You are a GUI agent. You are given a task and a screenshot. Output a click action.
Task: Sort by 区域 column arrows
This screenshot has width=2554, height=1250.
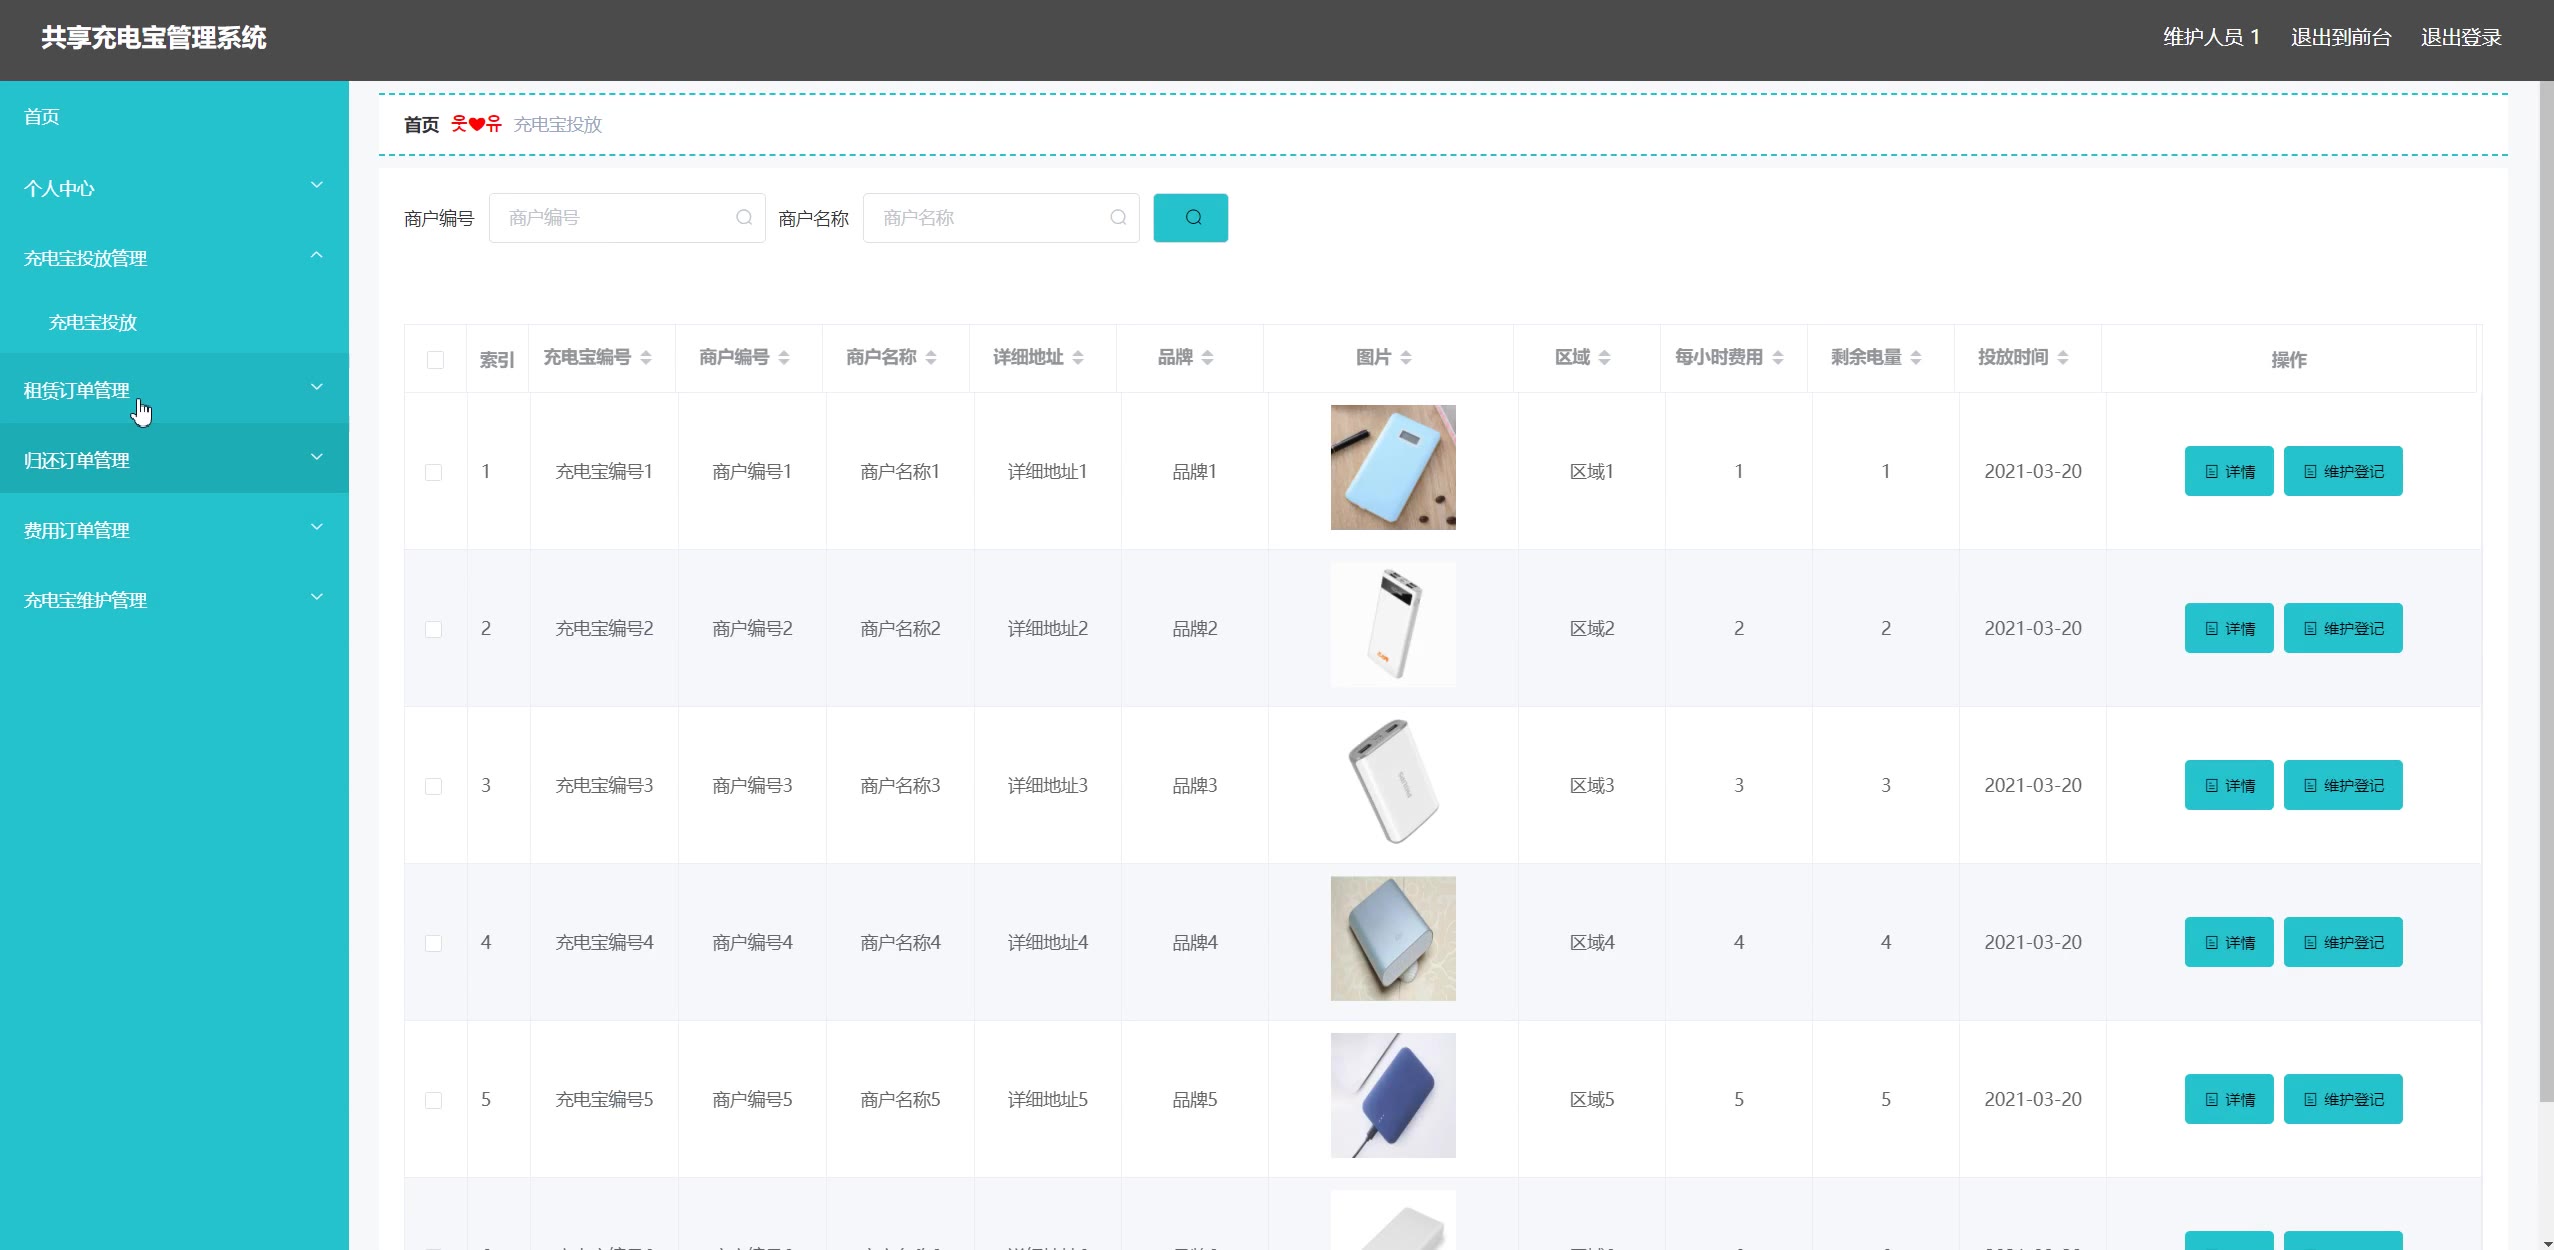[x=1604, y=357]
